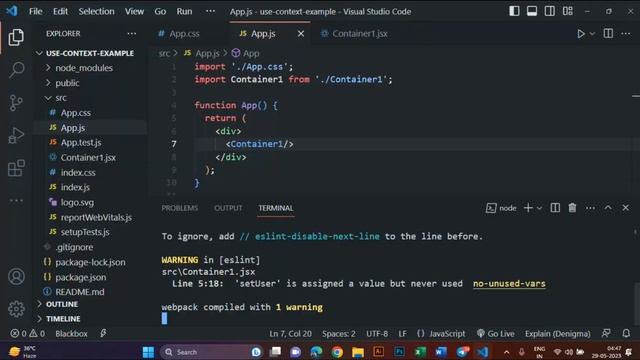Click Ln 7, Col 20 status
640x360 pixels.
[x=290, y=333]
